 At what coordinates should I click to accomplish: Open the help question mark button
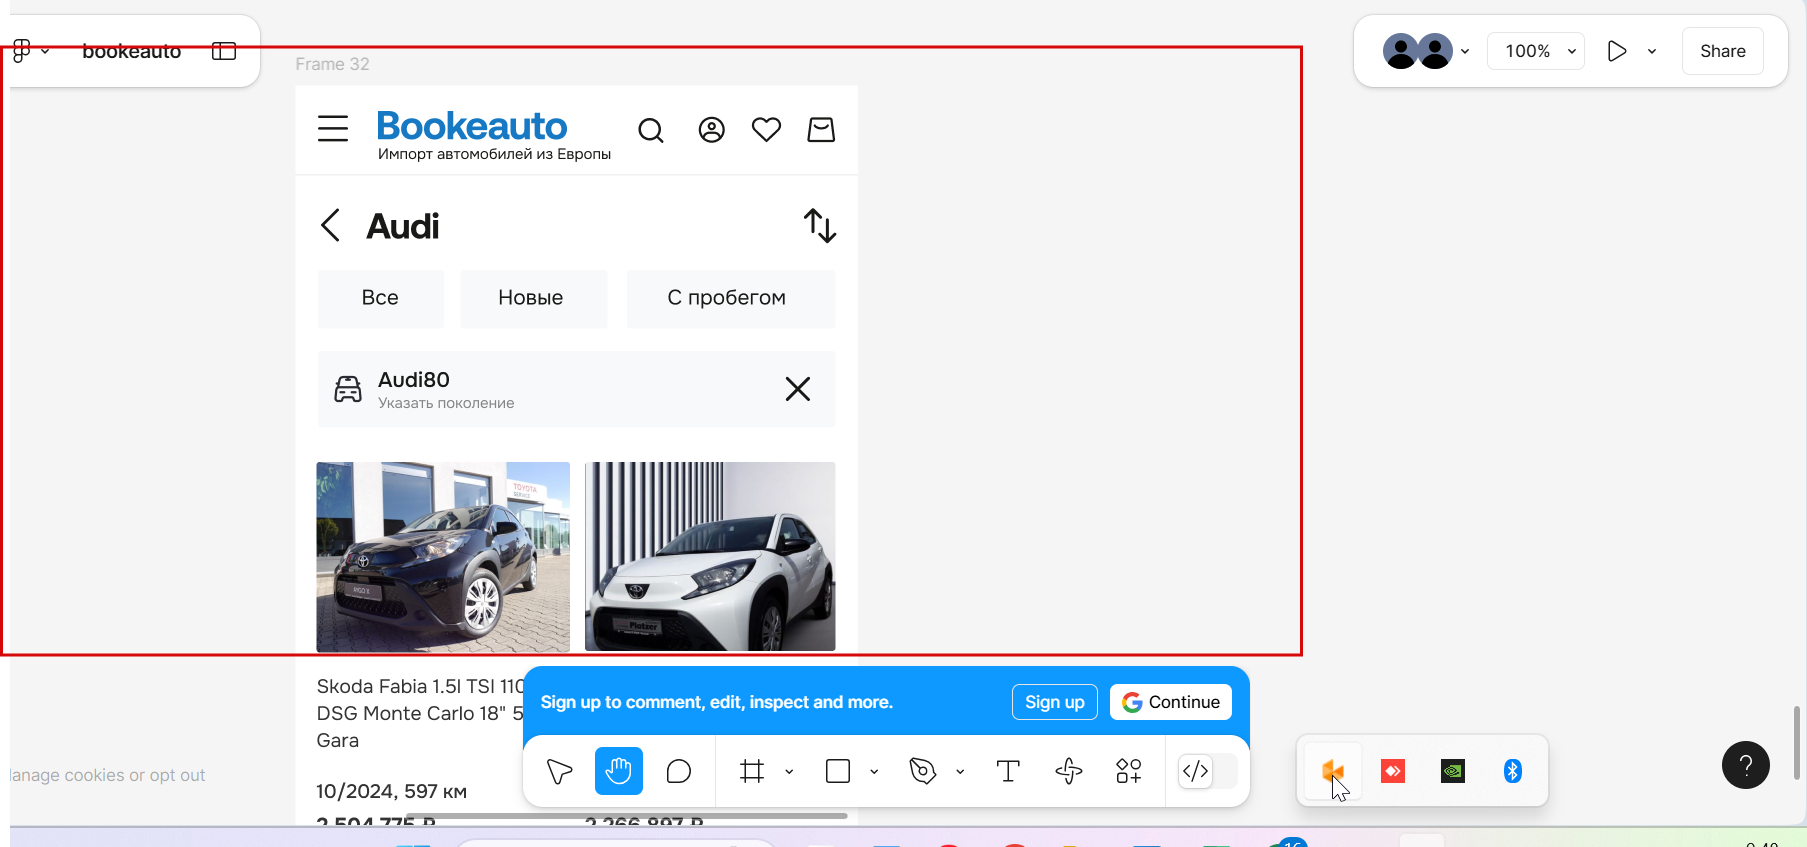click(x=1746, y=765)
